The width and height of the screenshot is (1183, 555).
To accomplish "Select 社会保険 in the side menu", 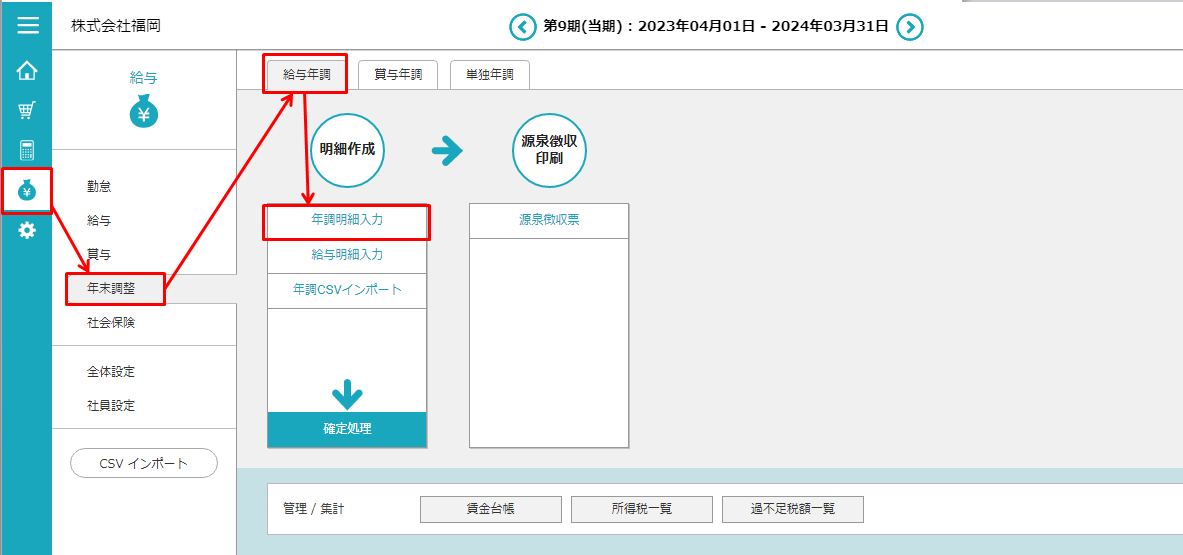I will point(111,324).
